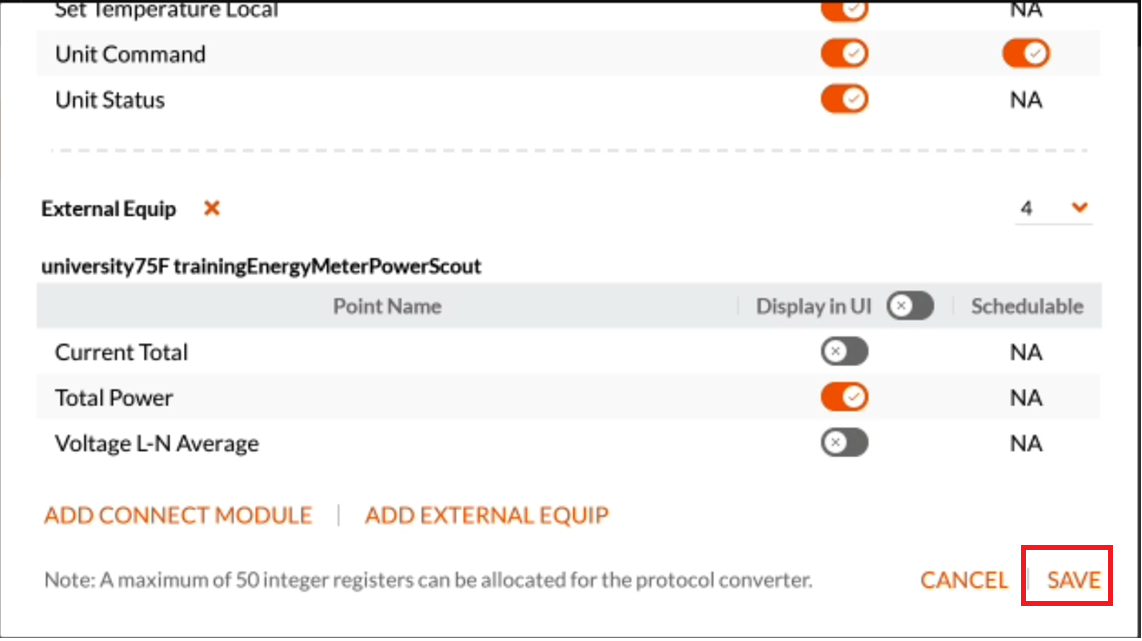Screen dimensions: 1142x641
Task: Save the protocol converter configuration
Action: tap(1074, 580)
